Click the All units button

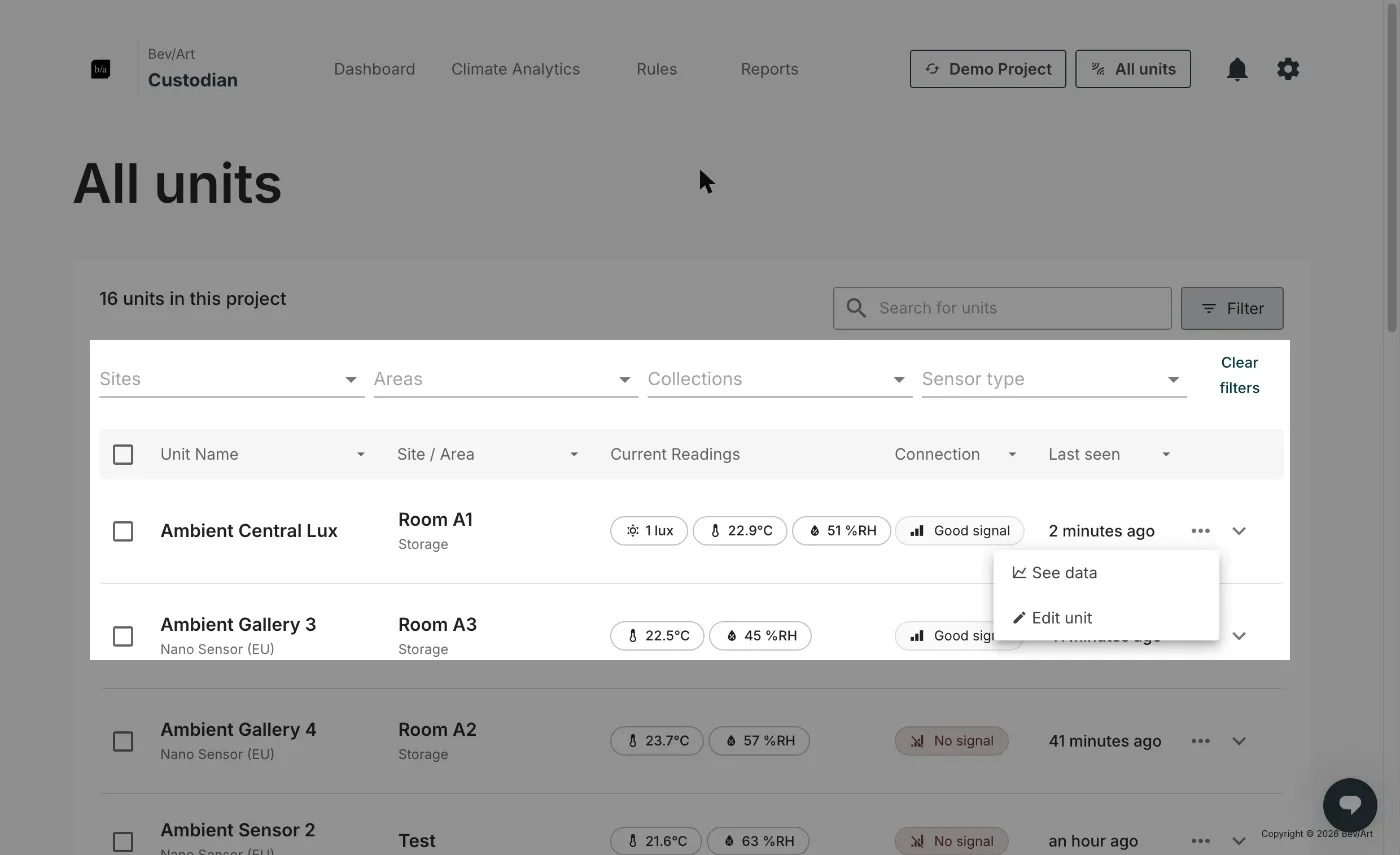pos(1133,69)
